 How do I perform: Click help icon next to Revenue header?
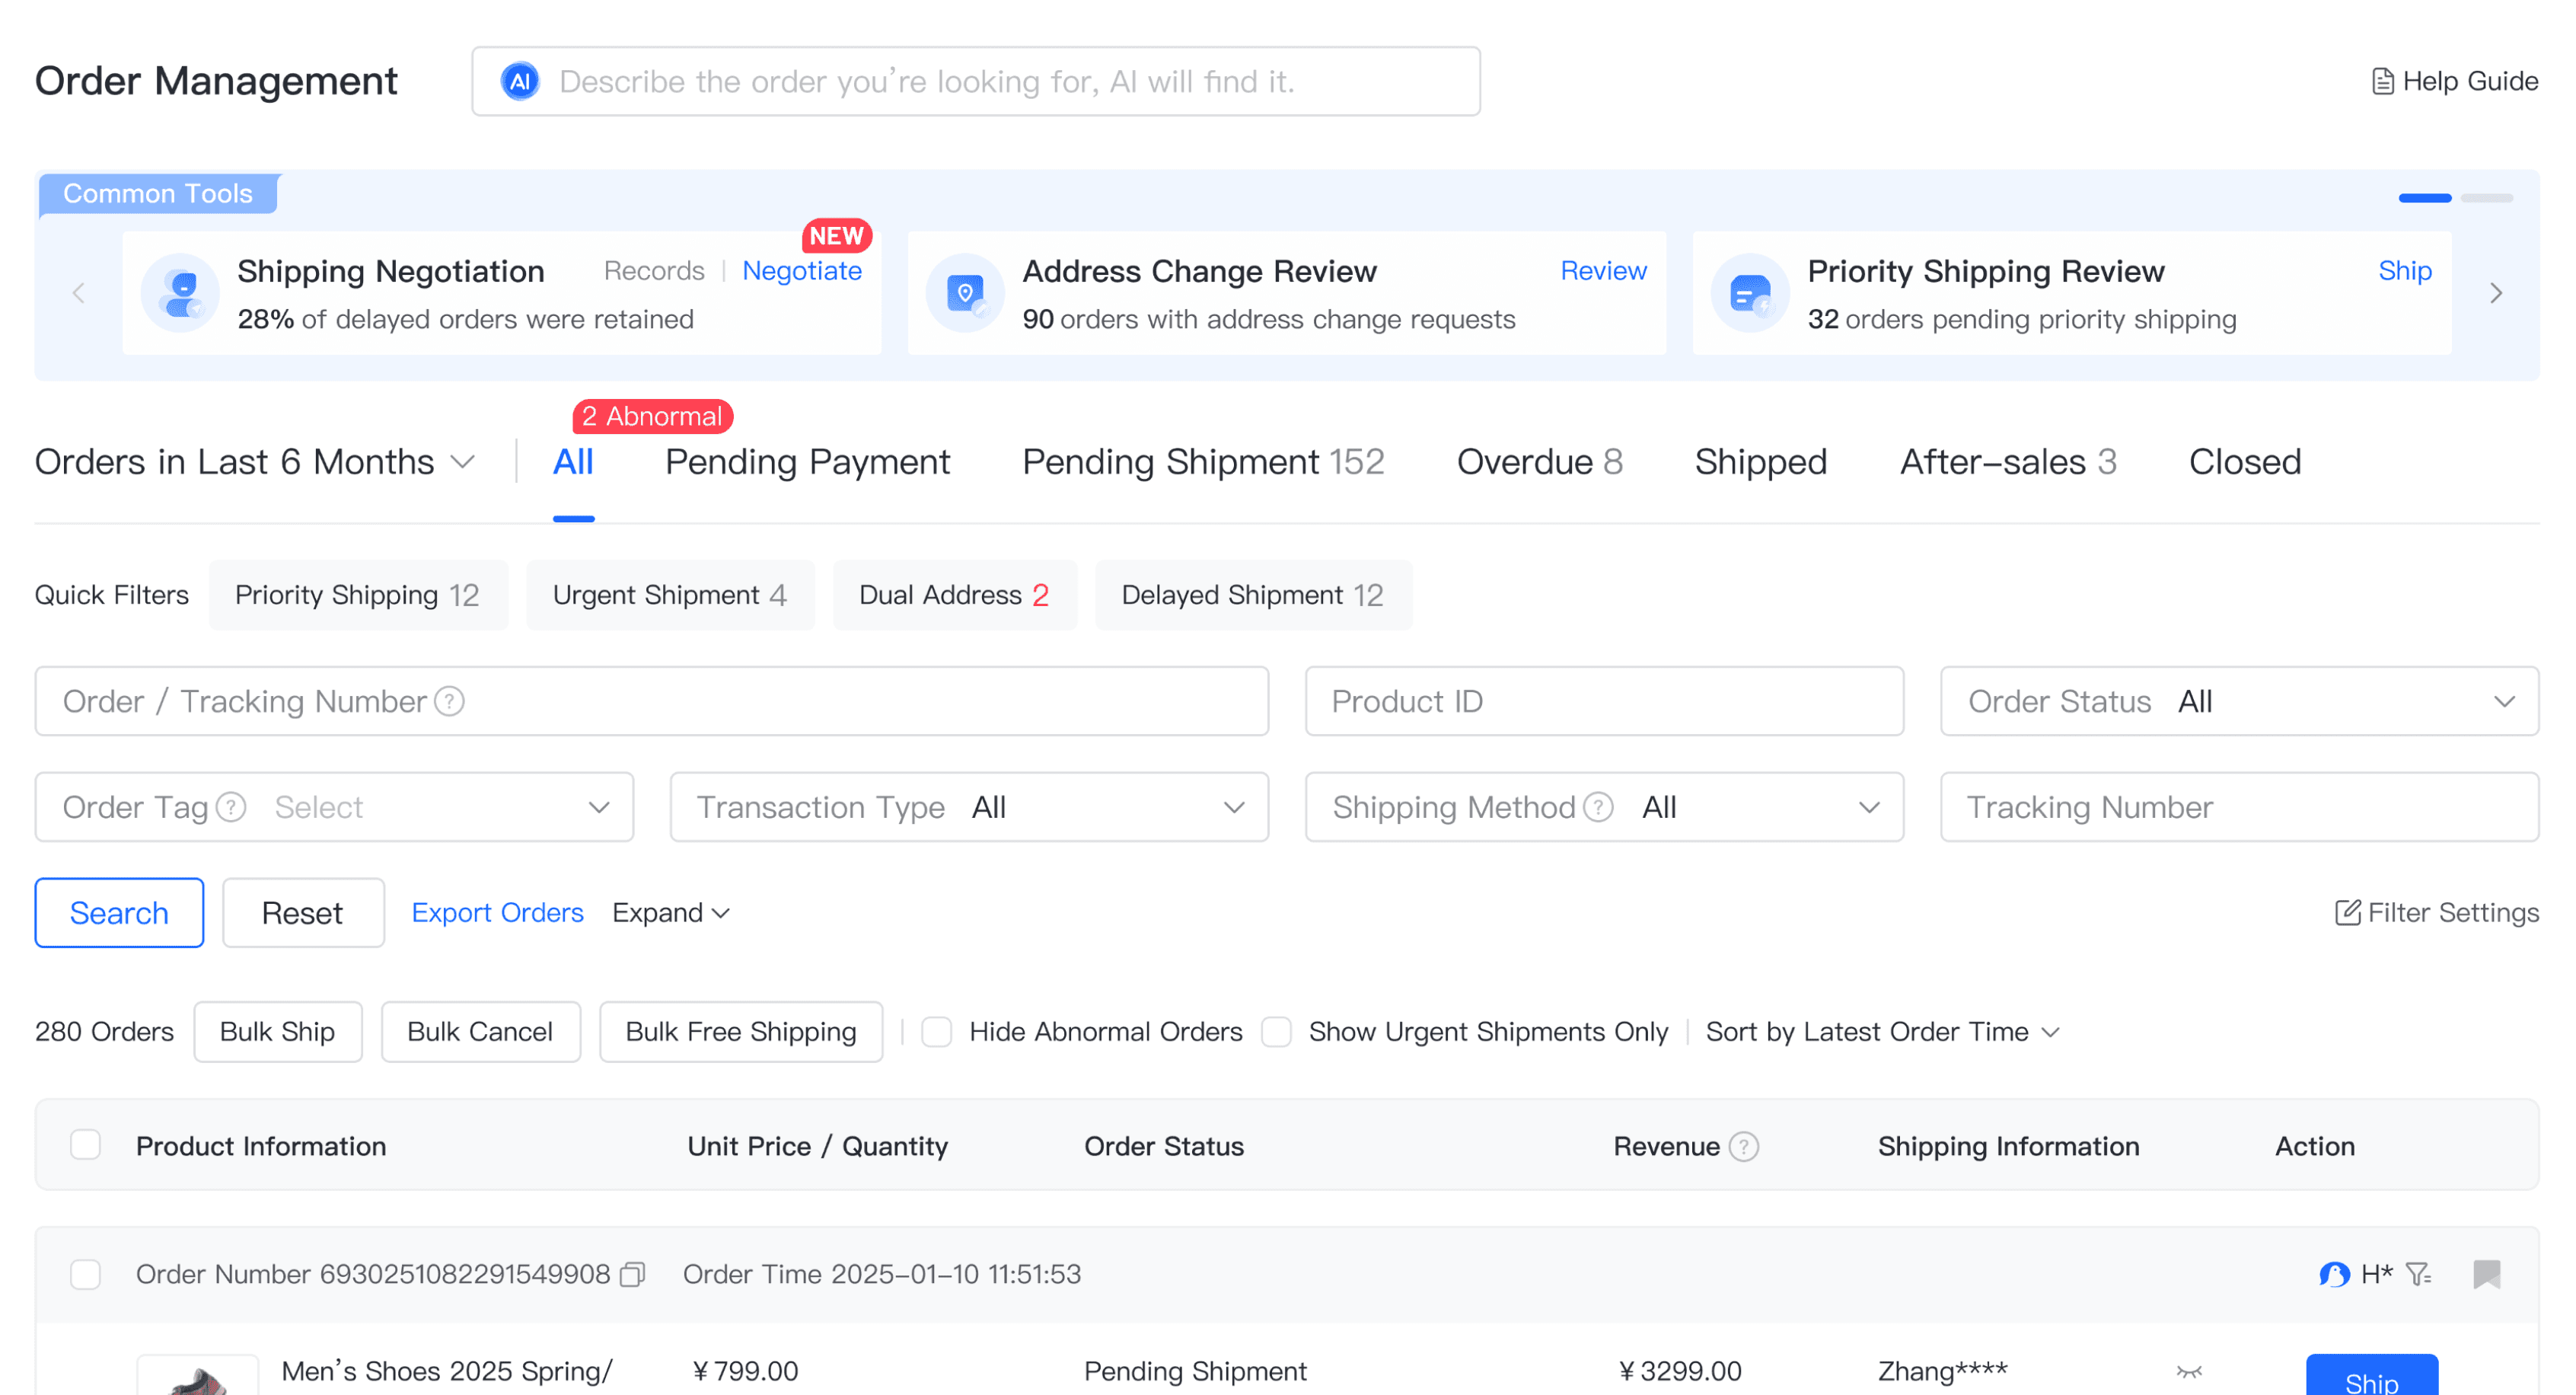[1744, 1146]
